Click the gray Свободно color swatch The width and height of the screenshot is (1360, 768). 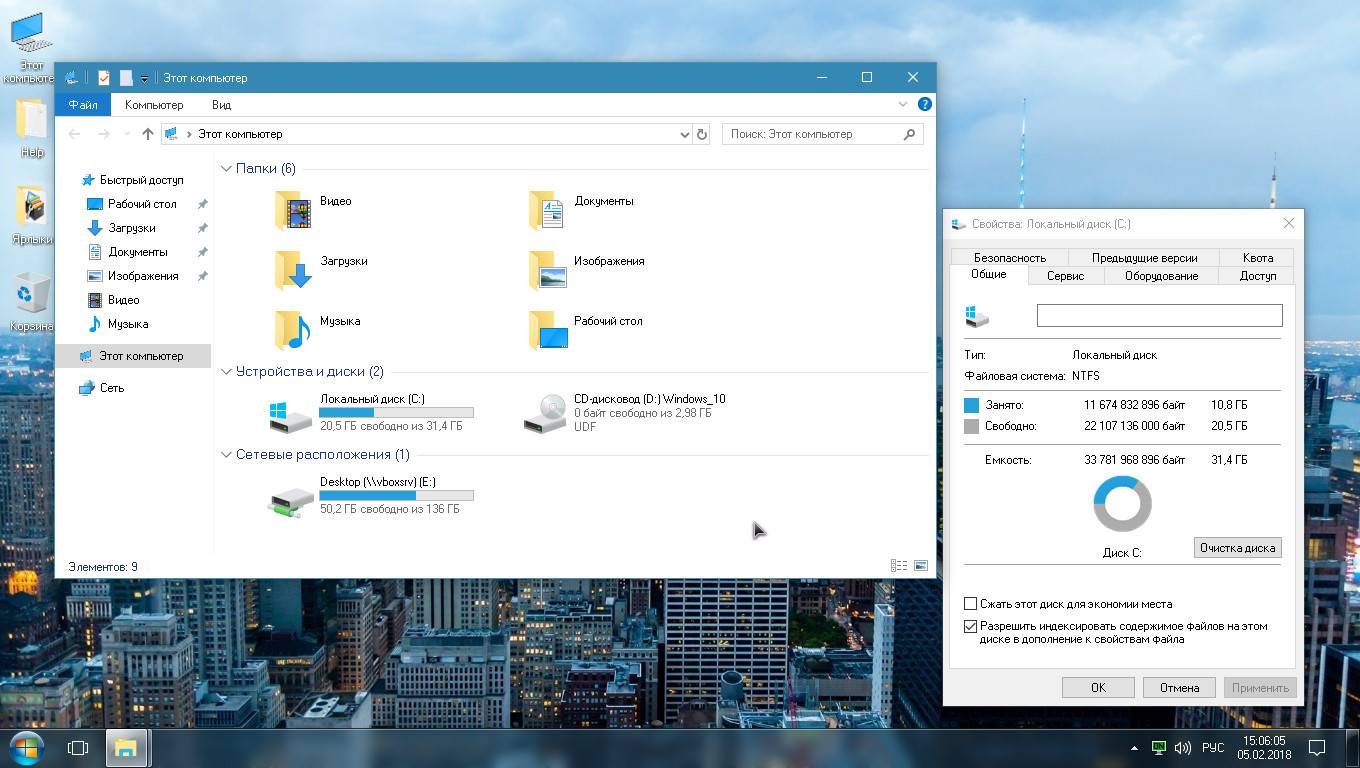point(971,426)
